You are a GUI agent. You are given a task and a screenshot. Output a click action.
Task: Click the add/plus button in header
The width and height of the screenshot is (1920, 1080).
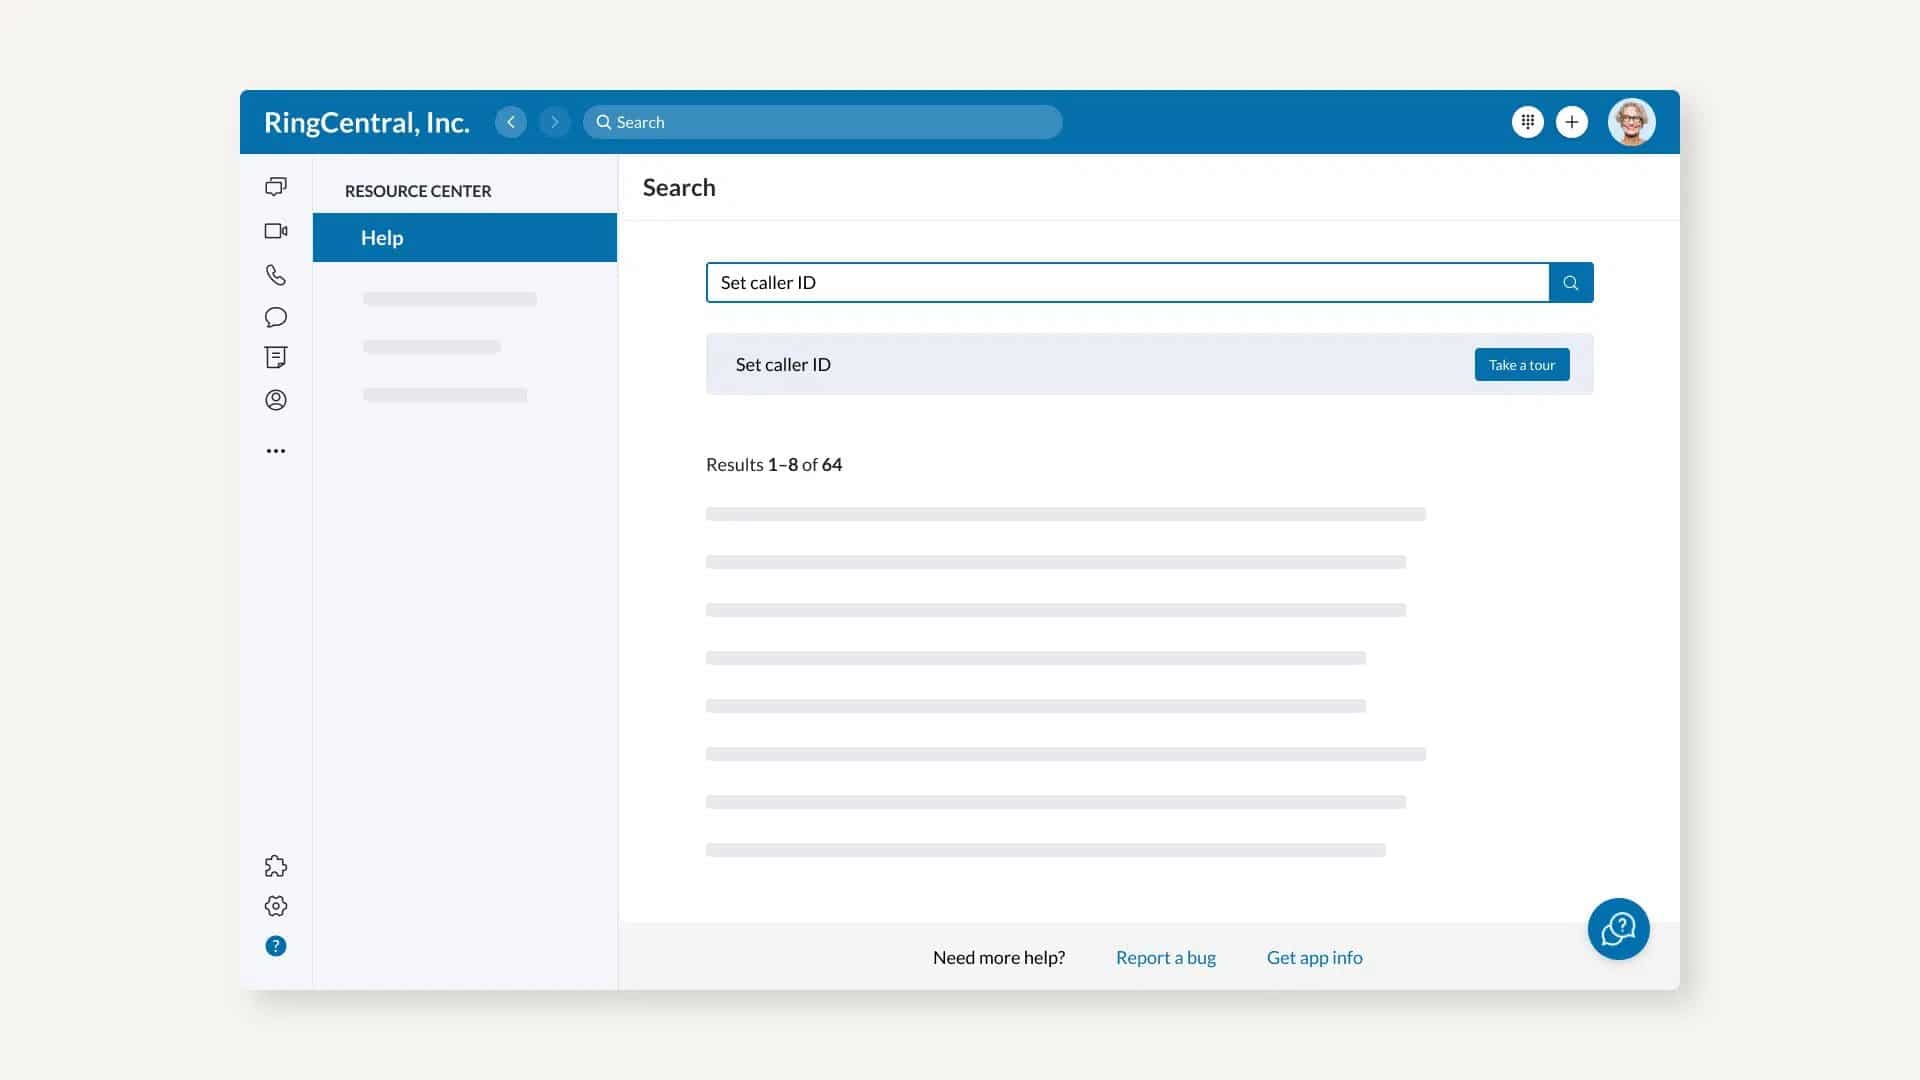(1572, 121)
